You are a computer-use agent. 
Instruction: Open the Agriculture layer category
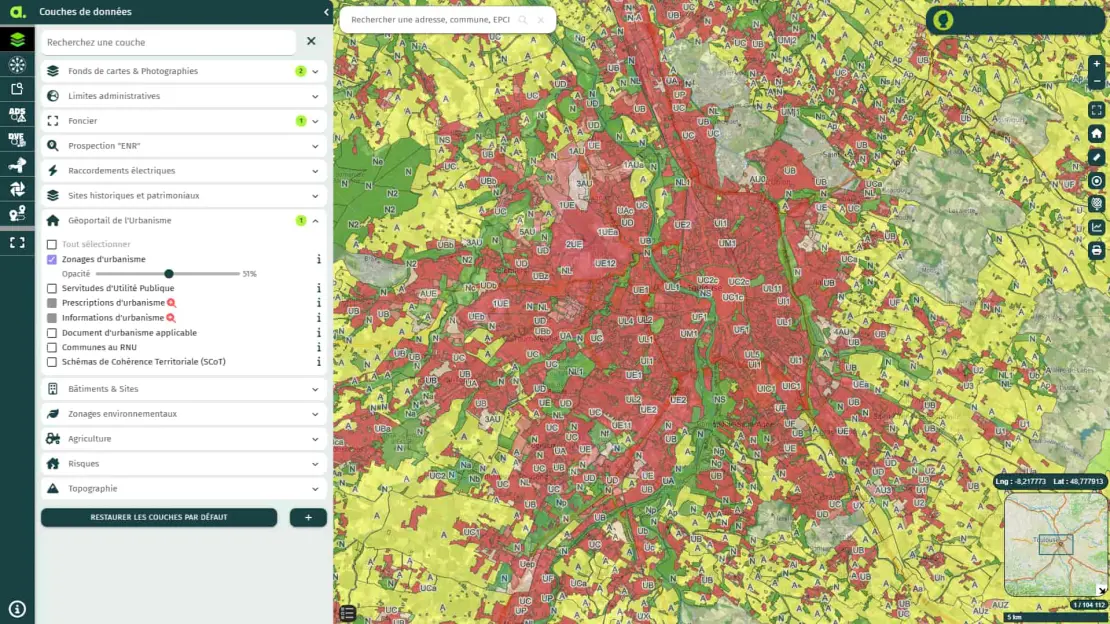click(x=185, y=439)
